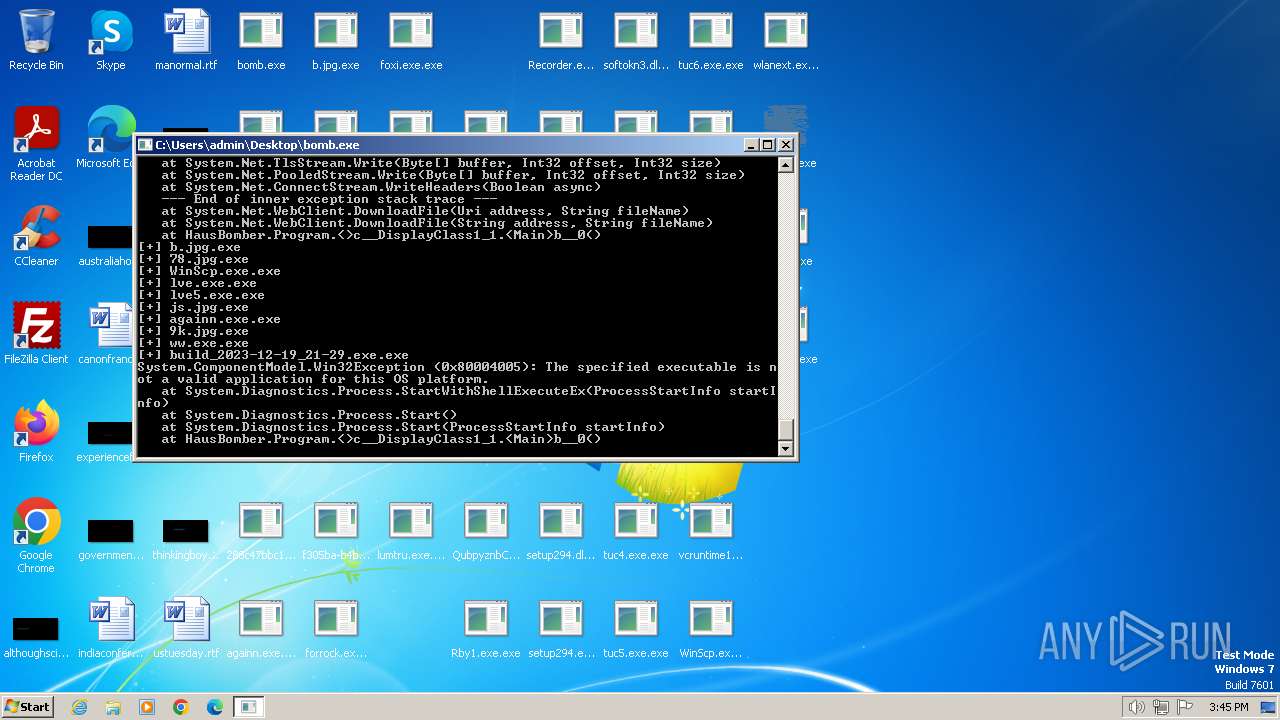Close the bomb.exe console window
This screenshot has width=1280, height=720.
click(x=786, y=145)
